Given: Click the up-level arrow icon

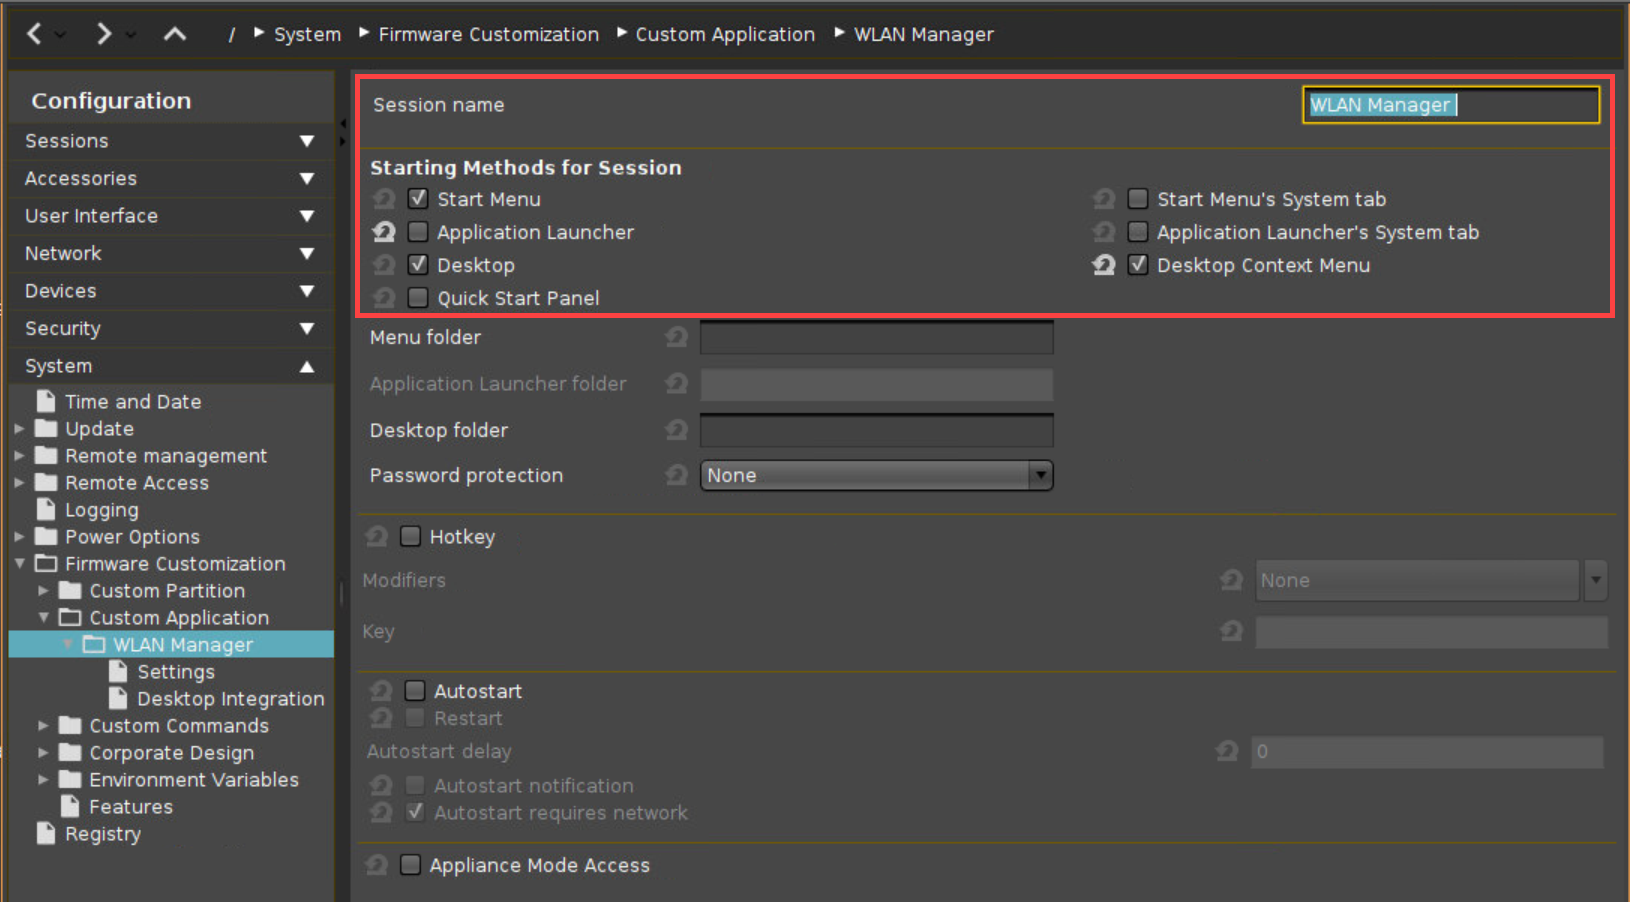Looking at the screenshot, I should pos(174,33).
